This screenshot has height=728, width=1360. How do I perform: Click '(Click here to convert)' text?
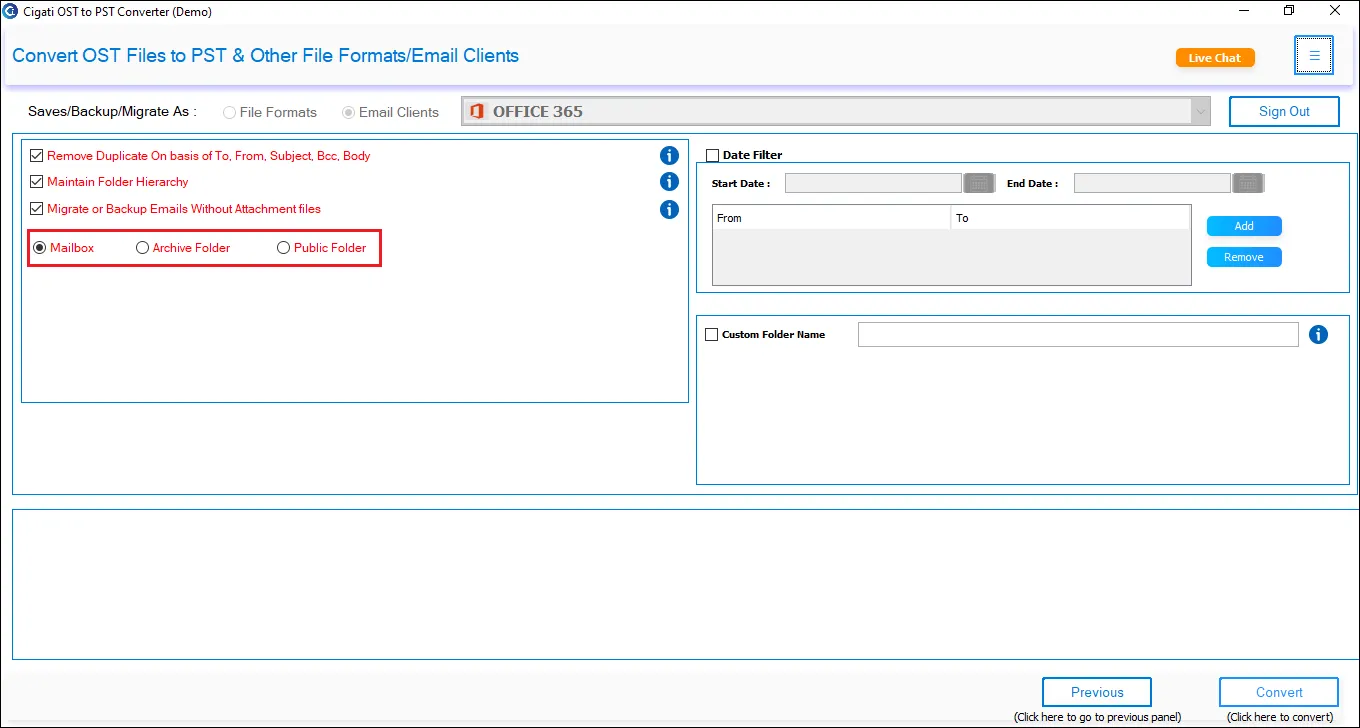(x=1280, y=717)
